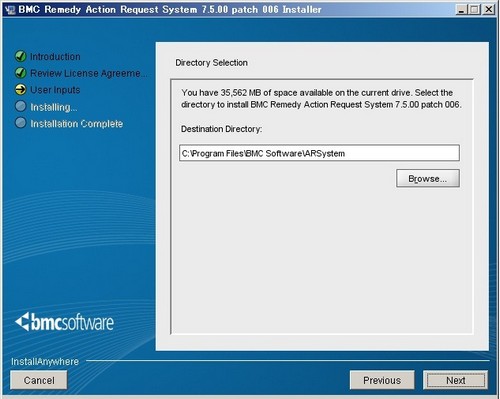The width and height of the screenshot is (500, 399).
Task: Click the maximize button in title bar
Action: tap(474, 9)
